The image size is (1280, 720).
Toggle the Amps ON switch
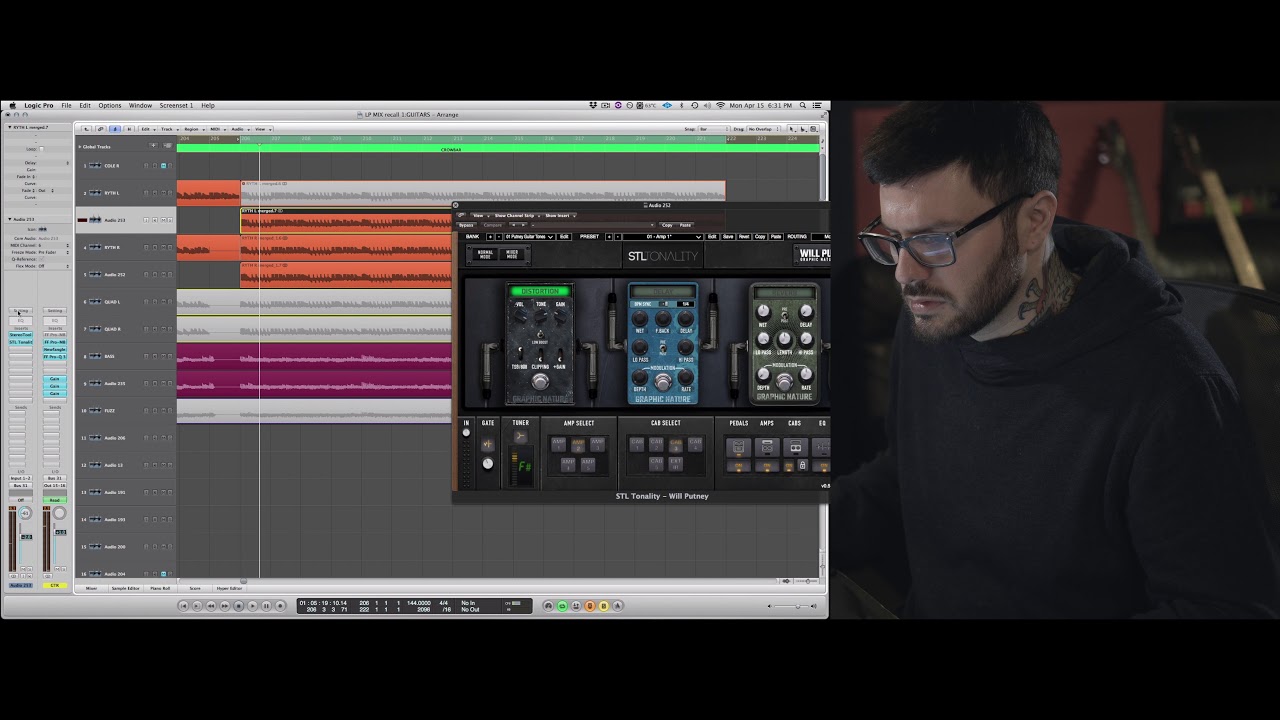[767, 465]
